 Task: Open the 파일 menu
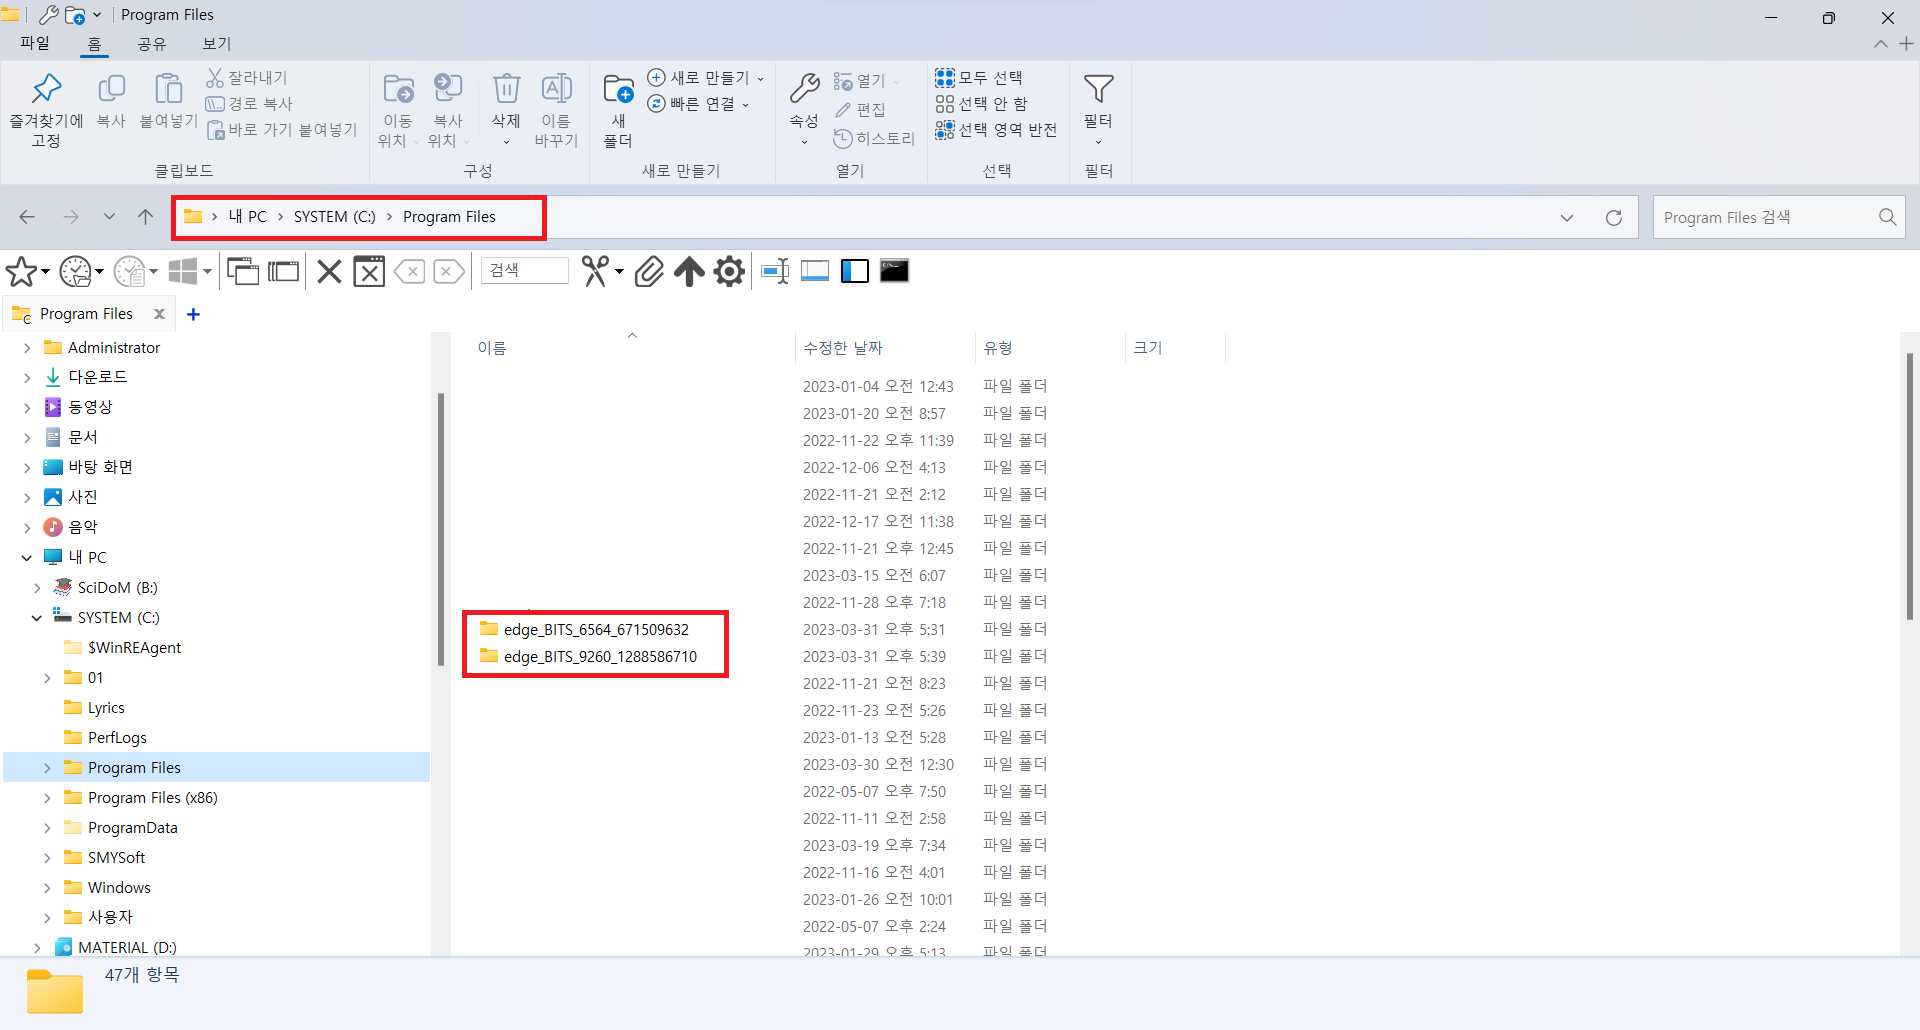[35, 43]
